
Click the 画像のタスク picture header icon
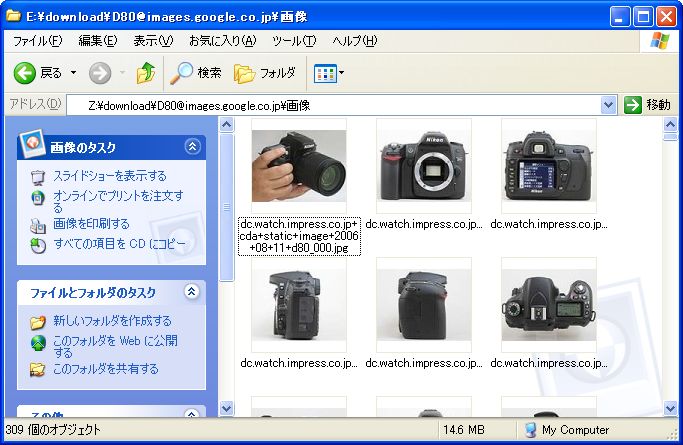point(32,143)
